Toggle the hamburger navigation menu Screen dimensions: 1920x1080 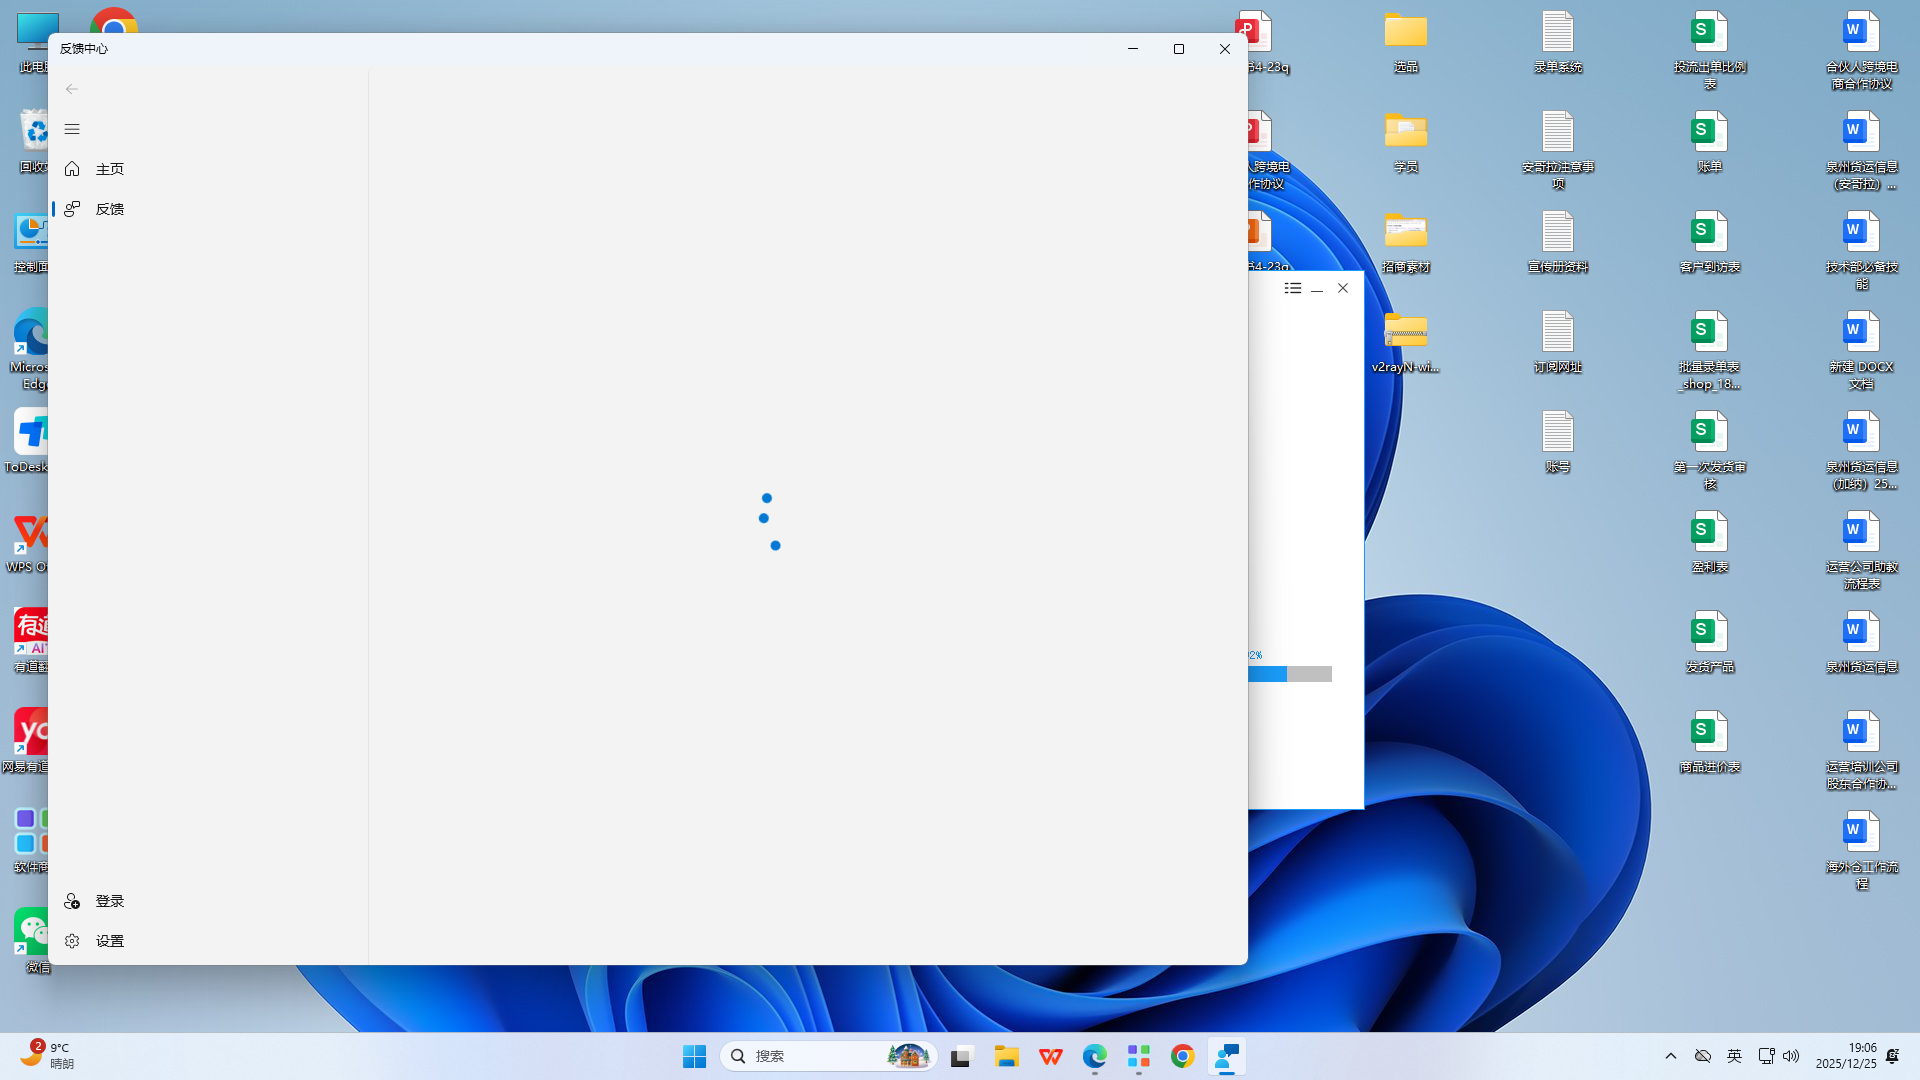(72, 129)
